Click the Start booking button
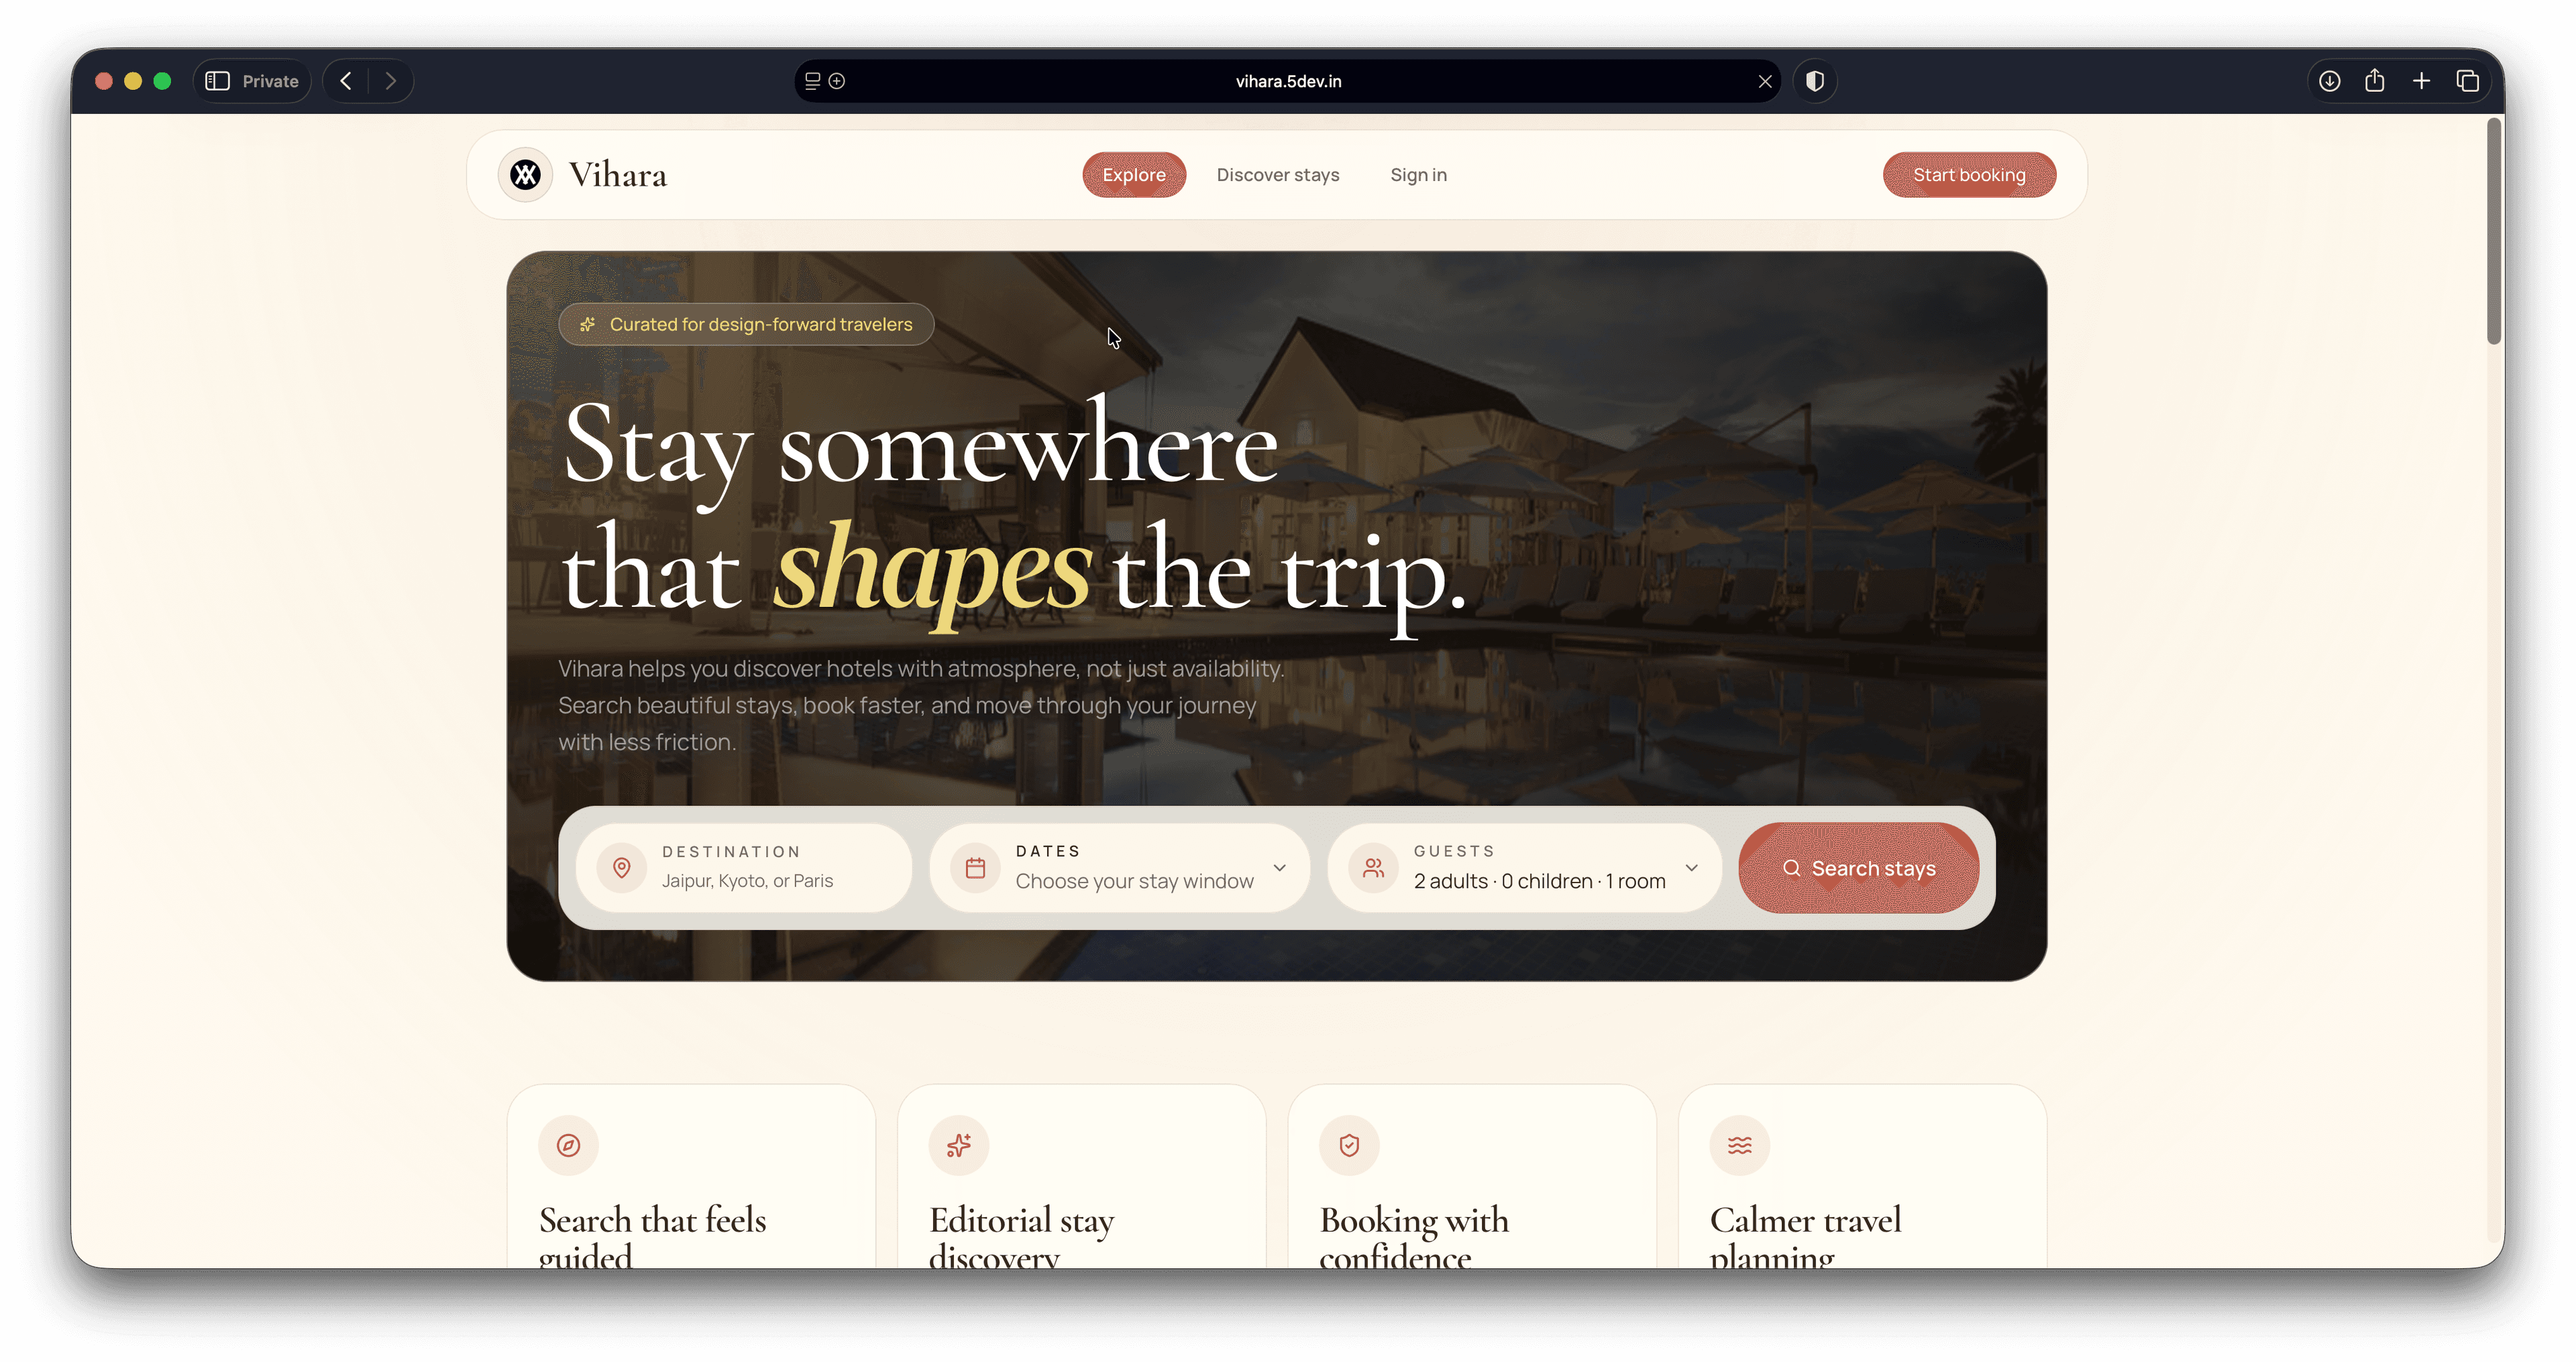The height and width of the screenshot is (1362, 2576). [x=1969, y=175]
